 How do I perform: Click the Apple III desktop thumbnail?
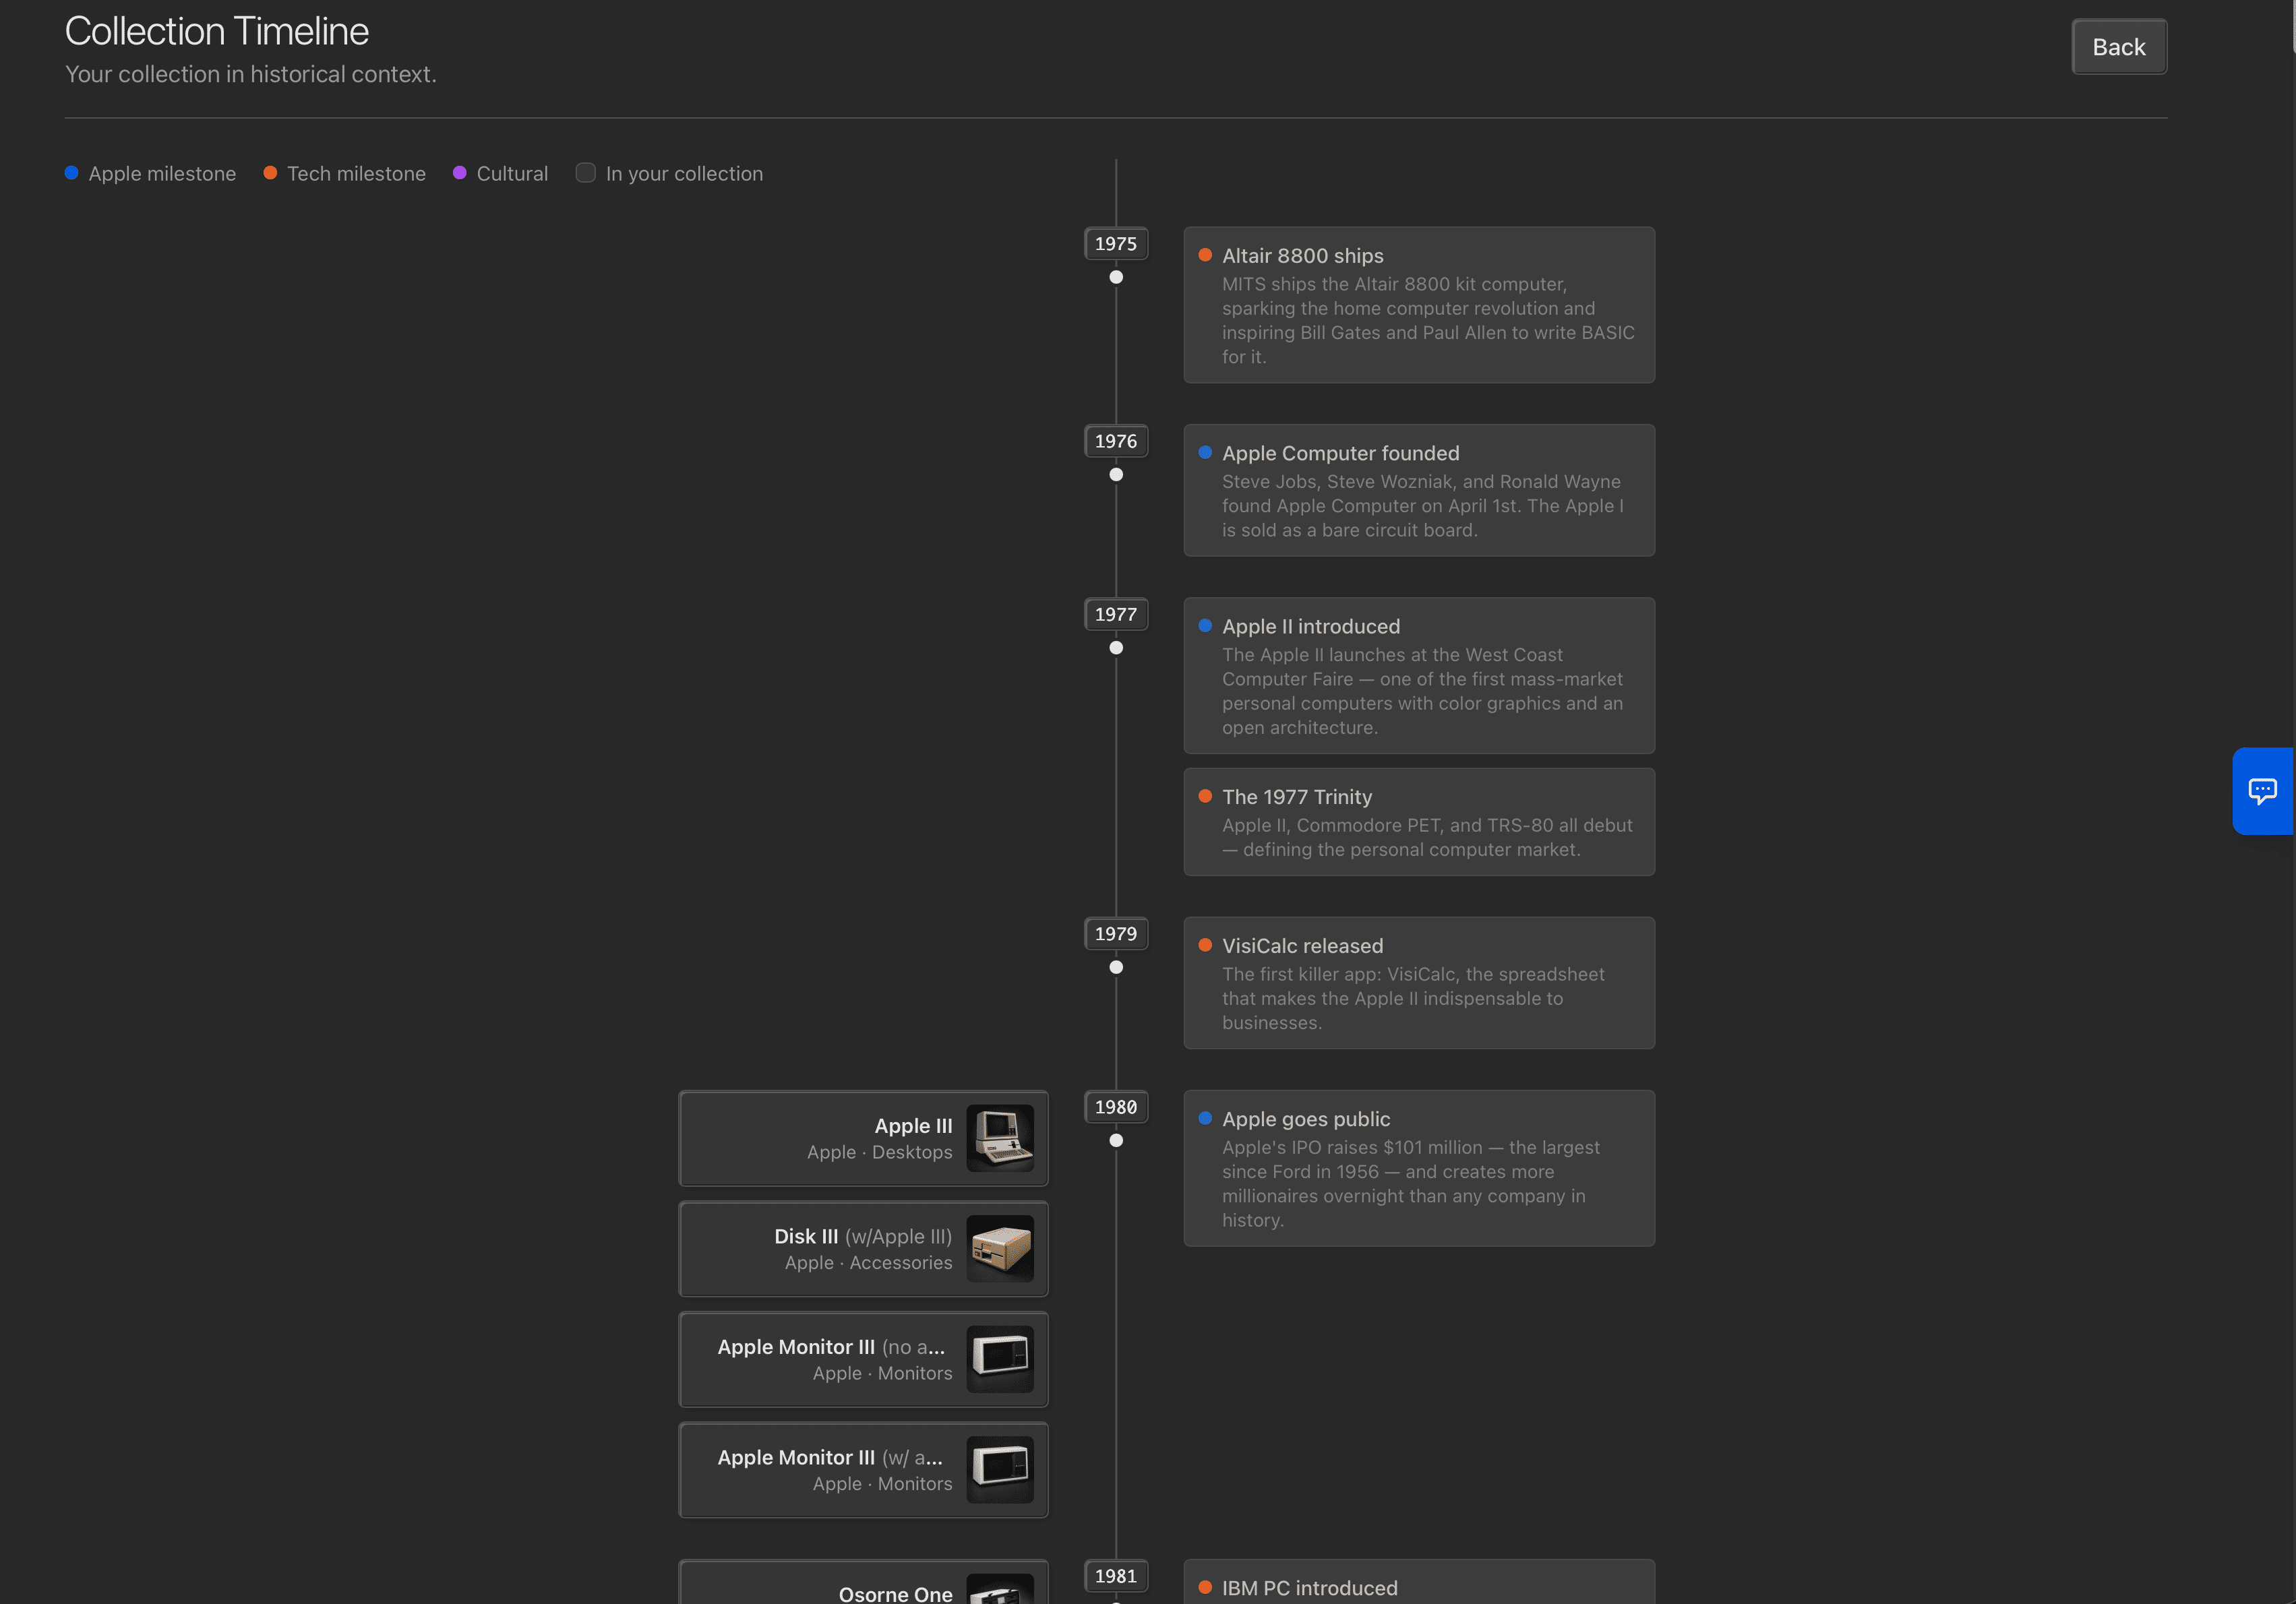pos(1000,1138)
